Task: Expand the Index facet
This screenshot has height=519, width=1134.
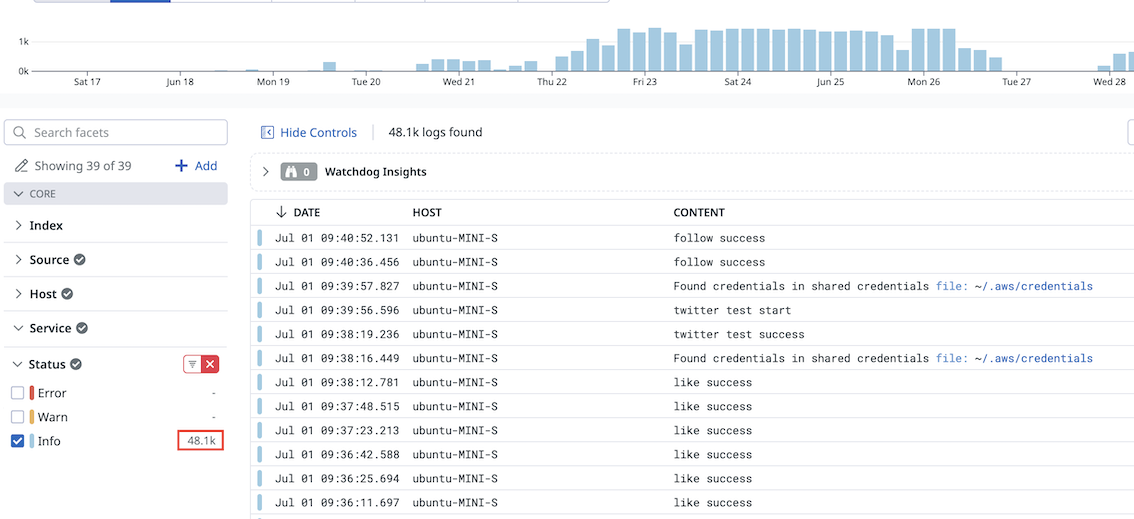Action: pos(19,226)
